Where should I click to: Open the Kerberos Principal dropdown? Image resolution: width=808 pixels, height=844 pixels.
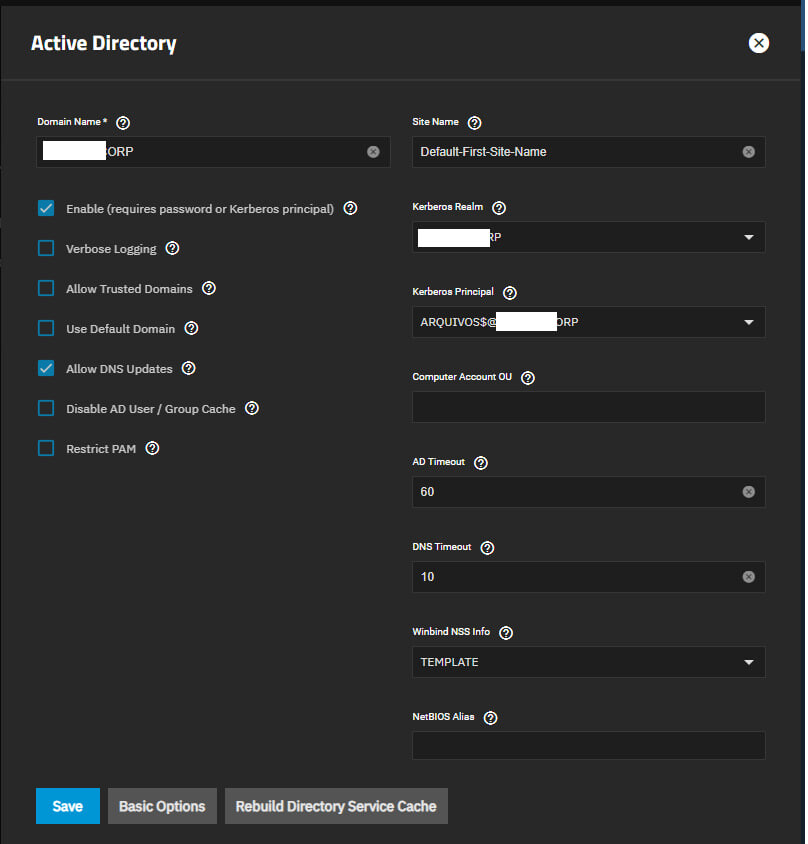click(748, 322)
